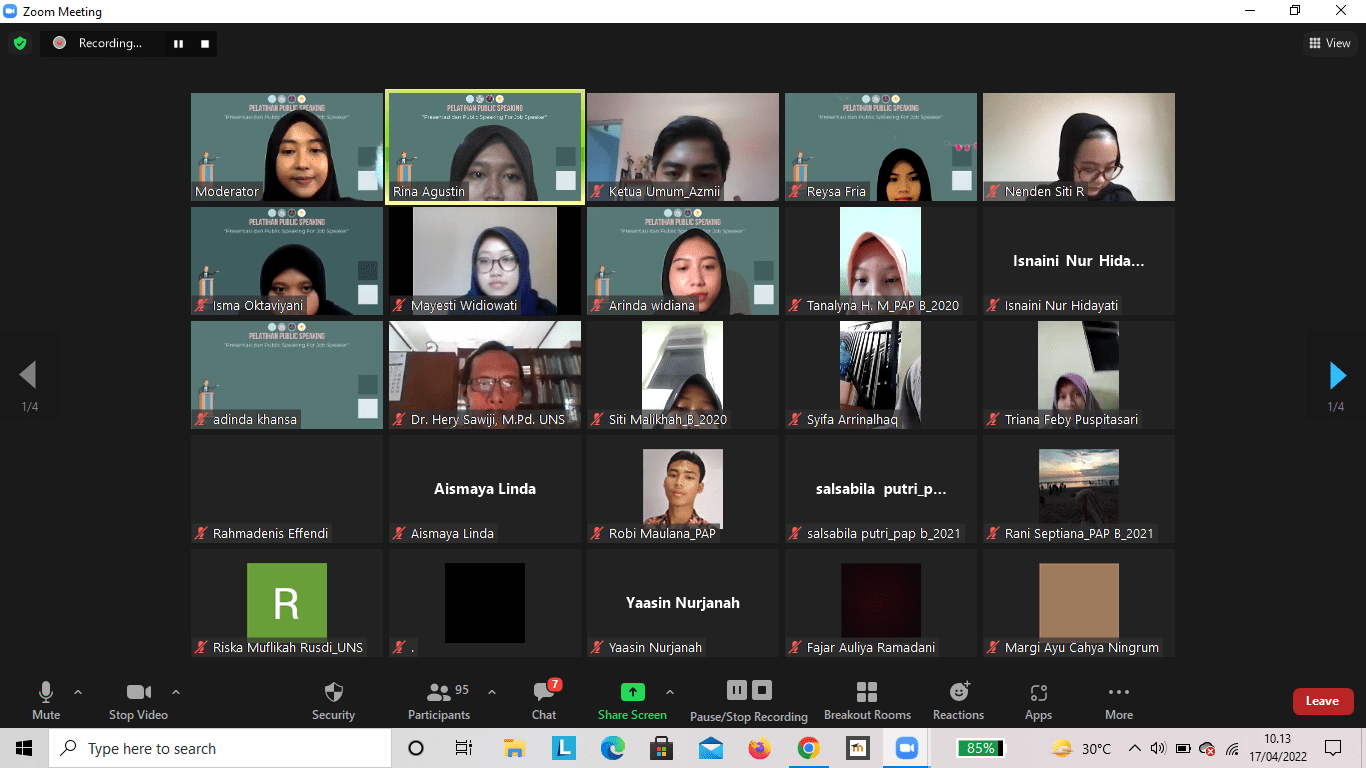Stop recording in bottom toolbar
Screen dimensions: 1366x768
762,690
